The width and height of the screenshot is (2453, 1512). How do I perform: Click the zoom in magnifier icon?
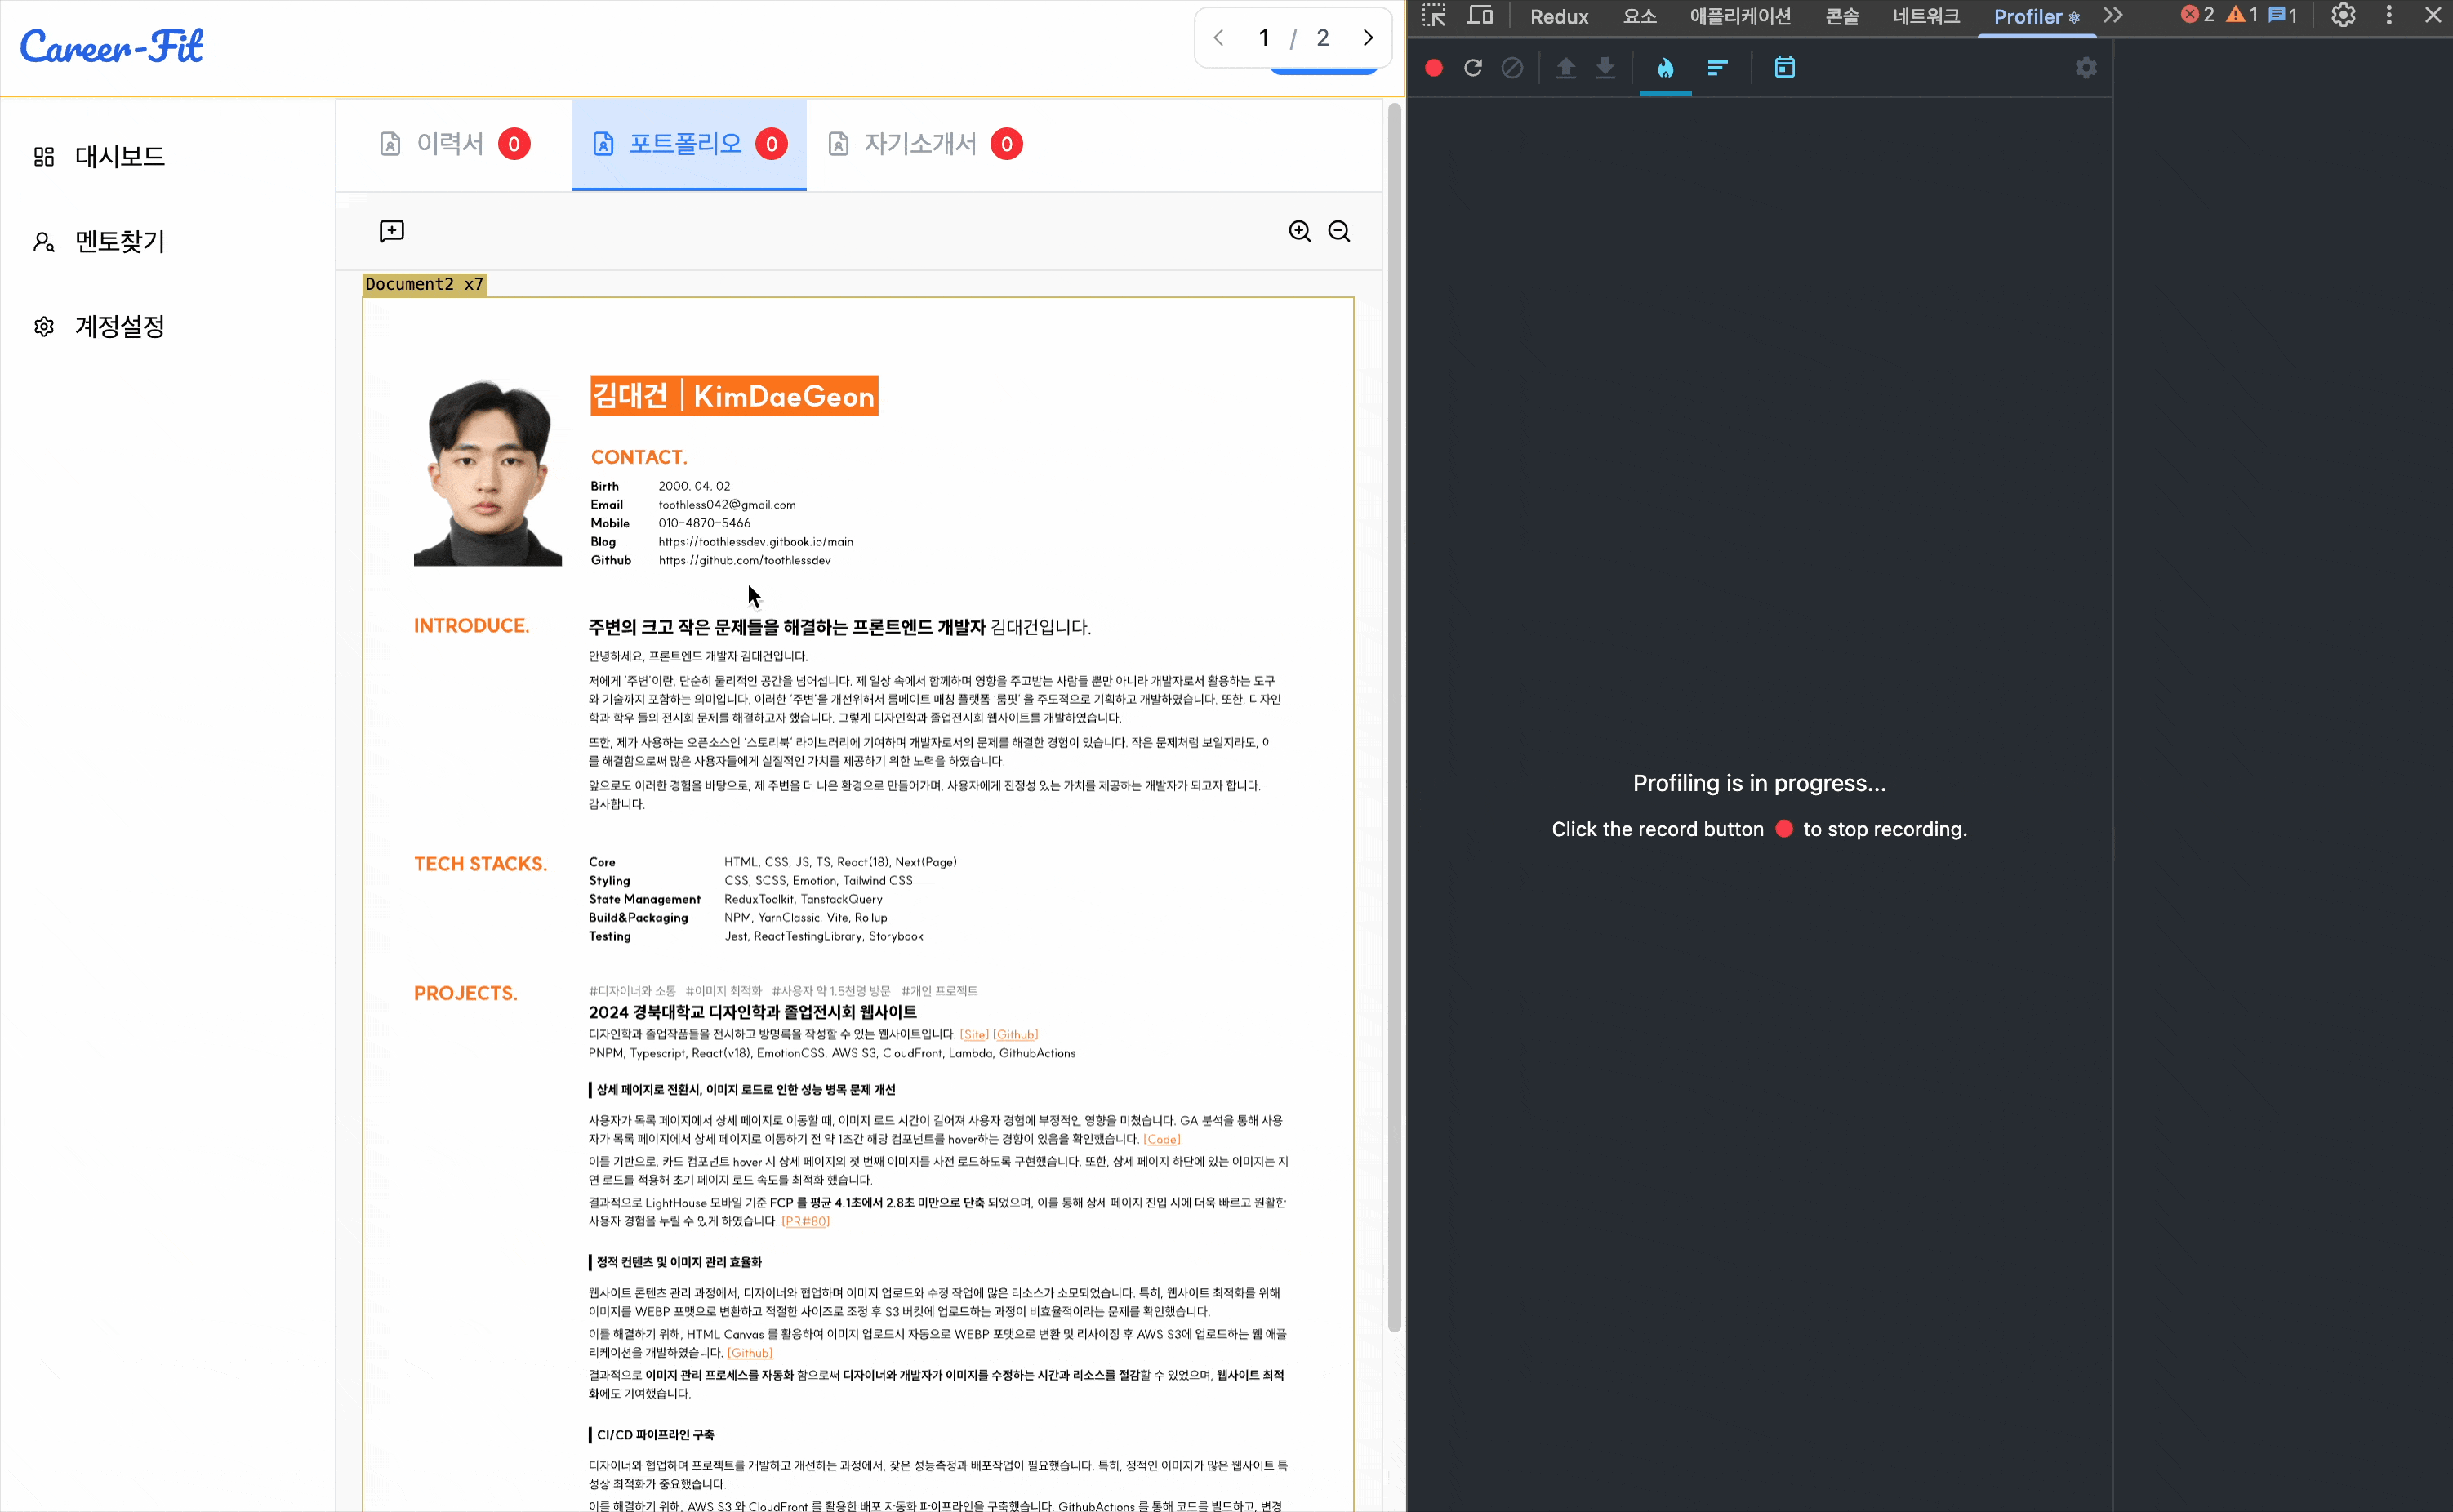pyautogui.click(x=1299, y=232)
